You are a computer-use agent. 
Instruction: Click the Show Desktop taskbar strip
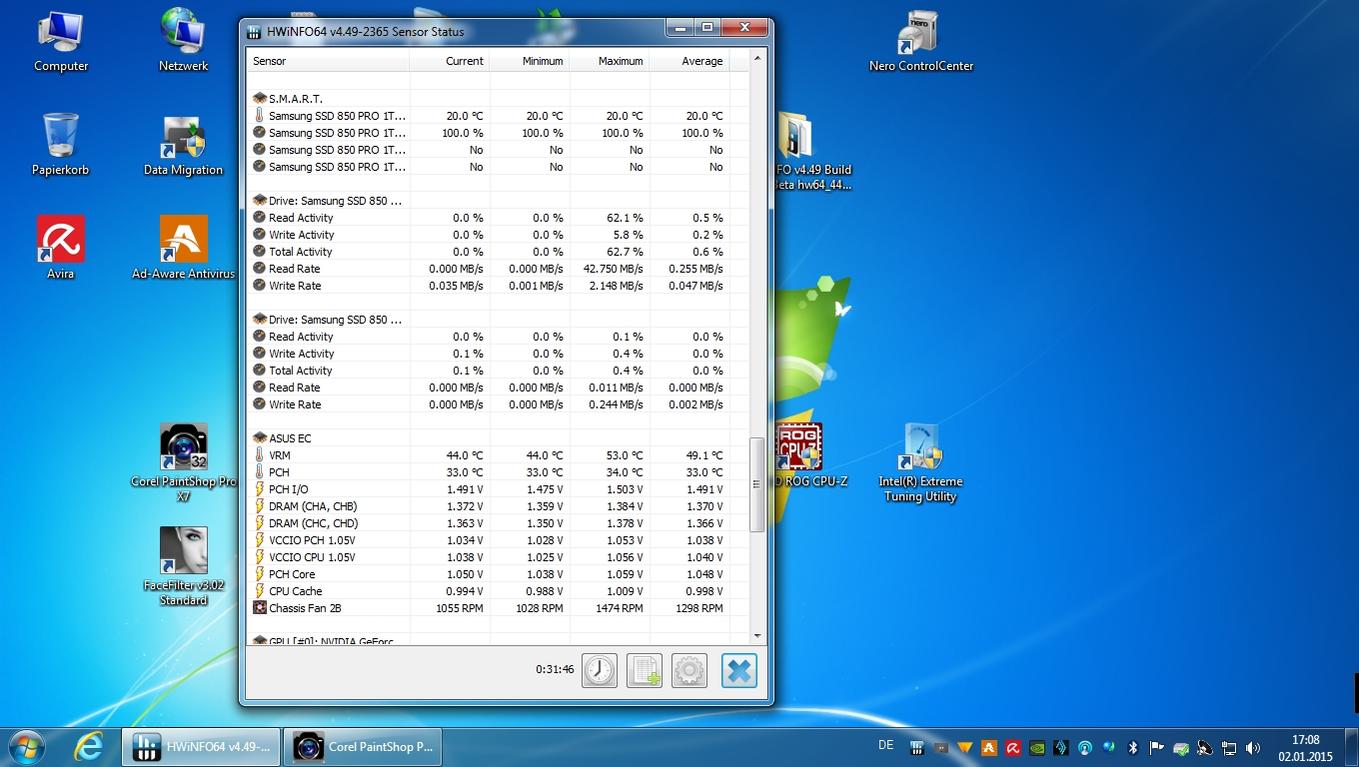pos(1351,747)
